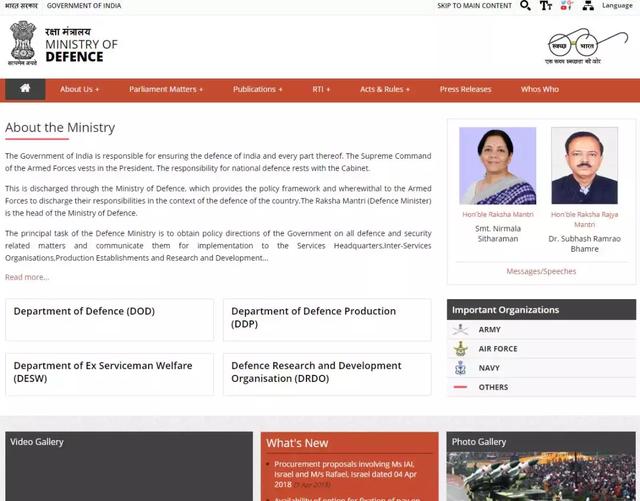This screenshot has height=501, width=640.
Task: Select OTHERS under Important Organizations
Action: pos(541,387)
